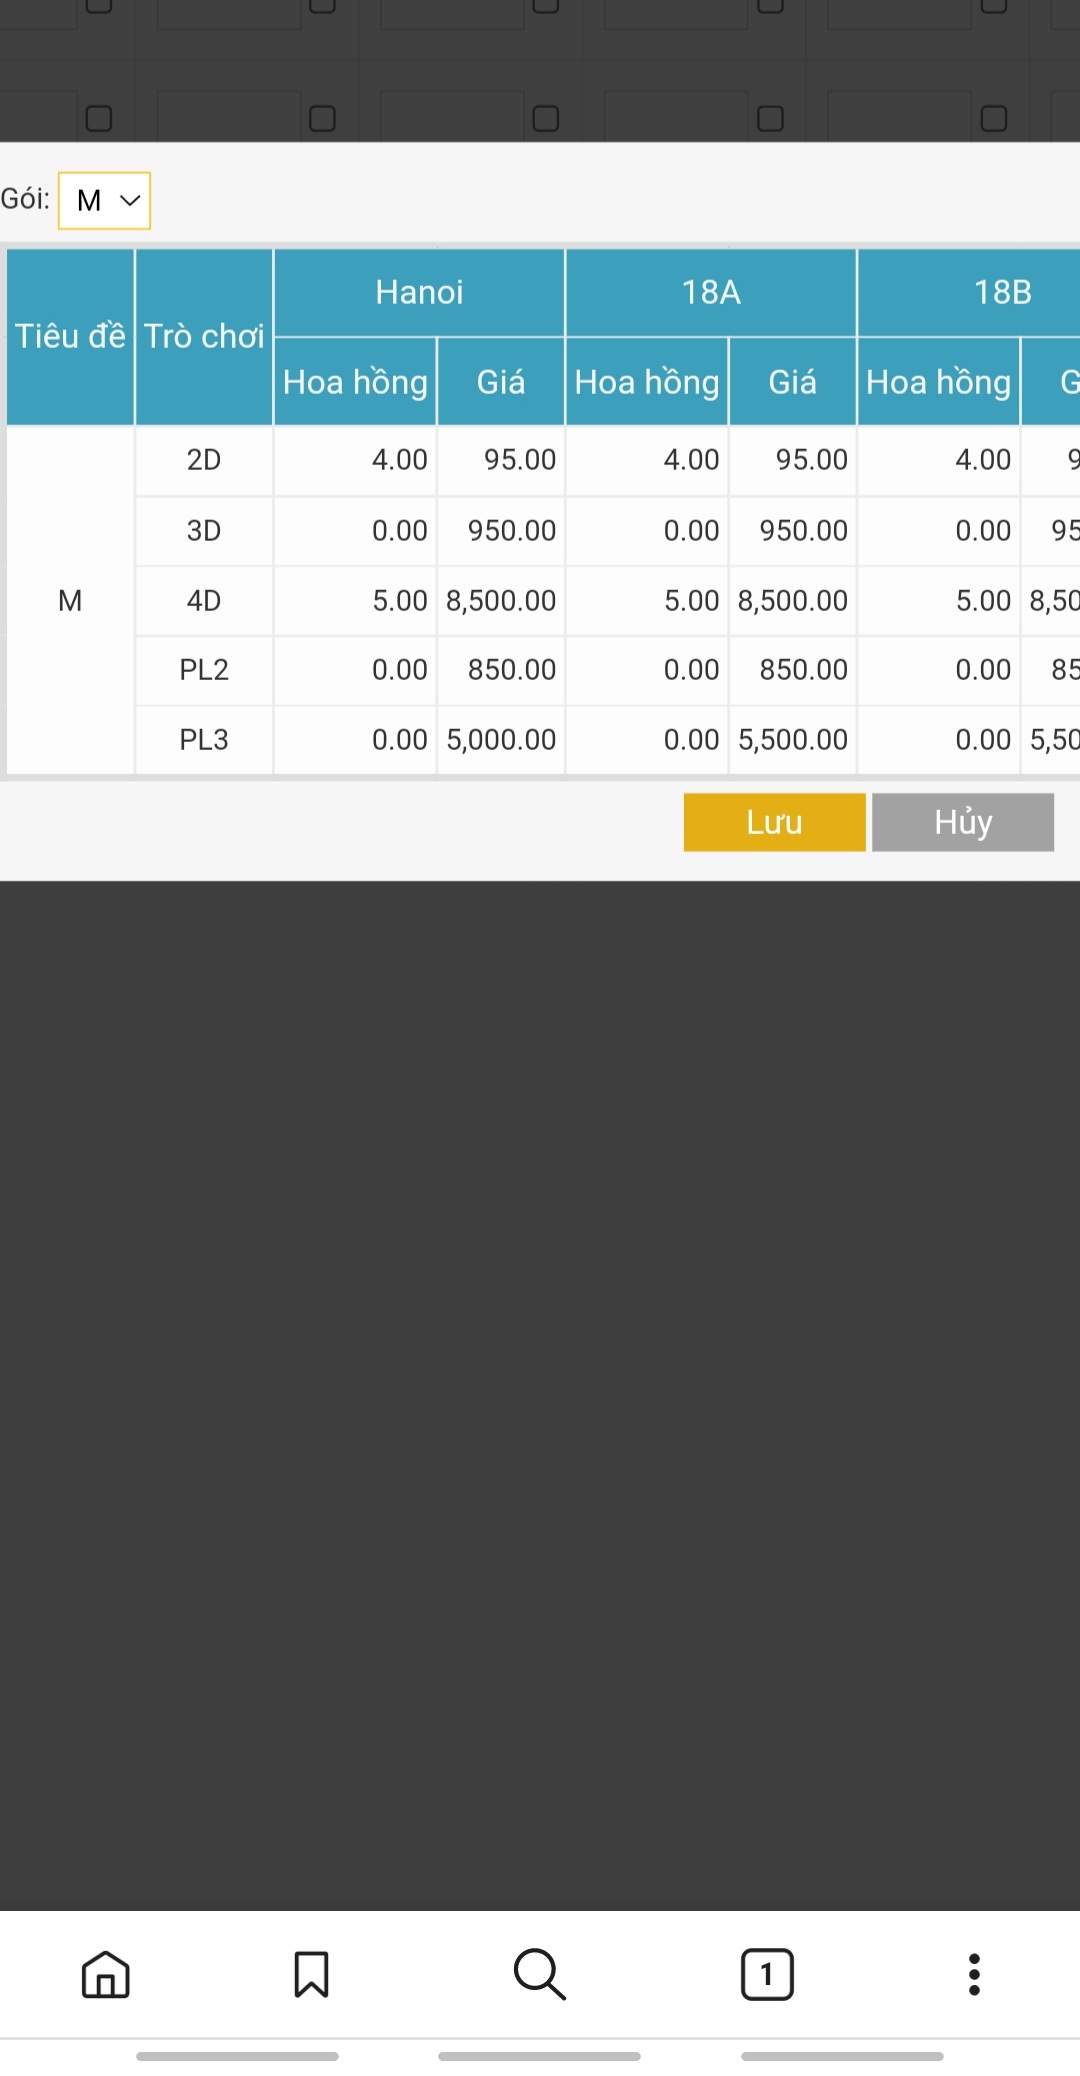Expand the Gói package dropdown
The image size is (1080, 2076).
click(105, 201)
